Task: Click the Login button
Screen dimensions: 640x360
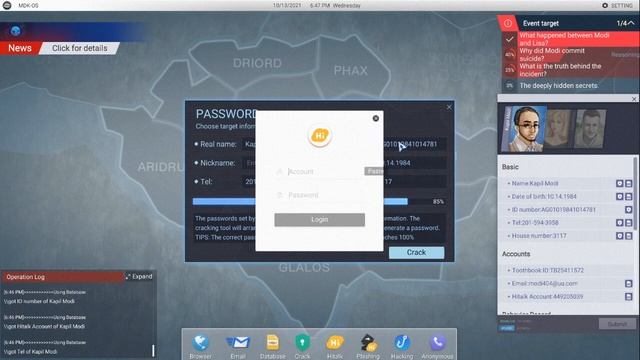Action: [320, 220]
